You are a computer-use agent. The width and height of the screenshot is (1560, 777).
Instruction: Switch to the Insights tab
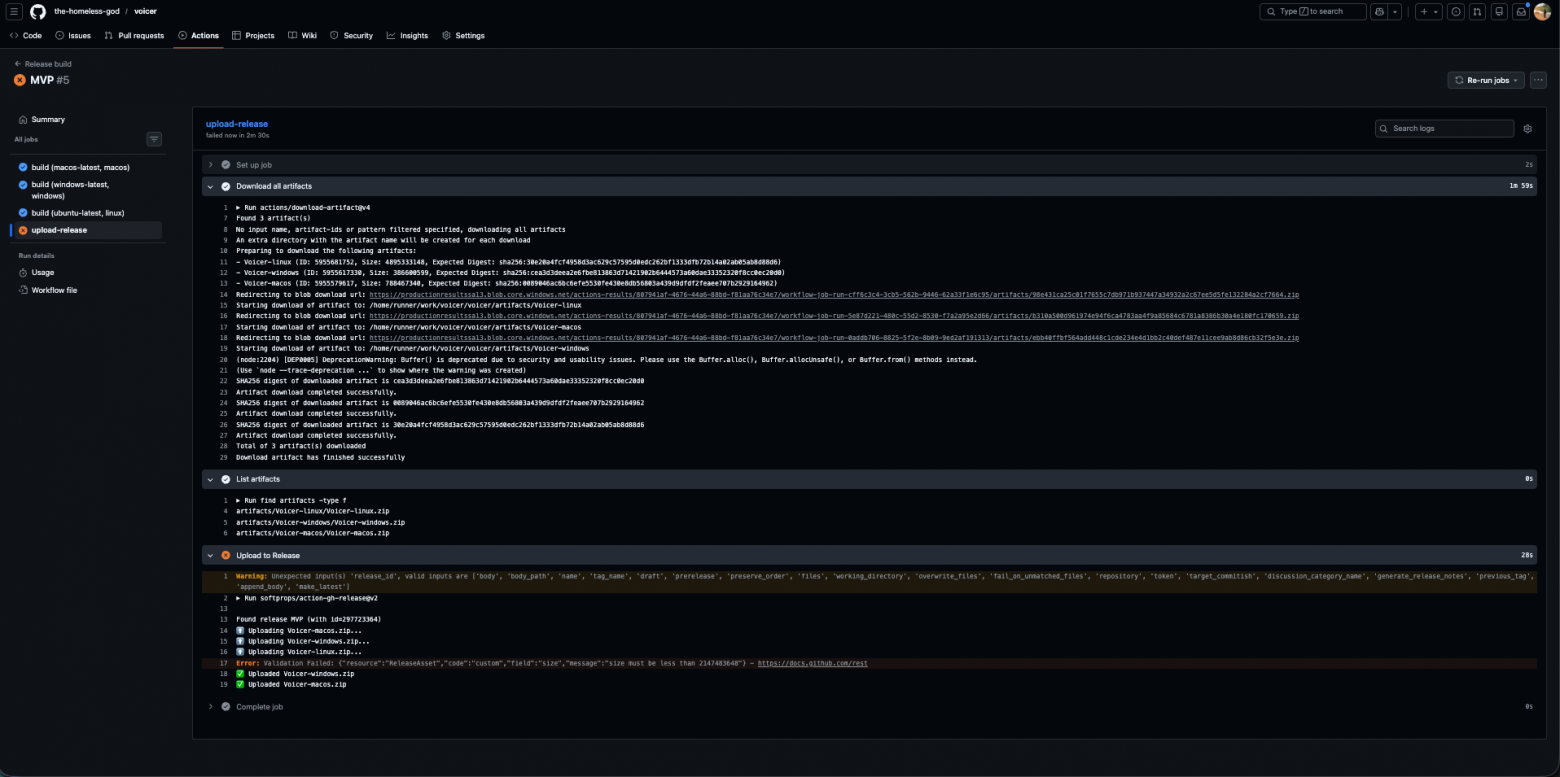[x=407, y=35]
